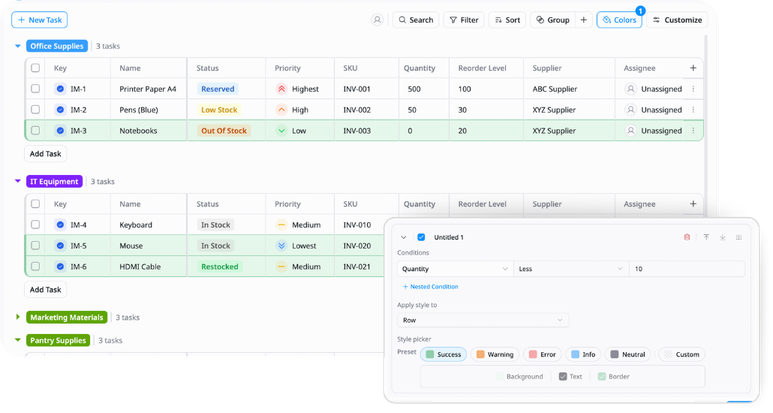Image resolution: width=773 pixels, height=413 pixels.
Task: Click the Medium priority icon for Keyboard
Action: coord(281,224)
